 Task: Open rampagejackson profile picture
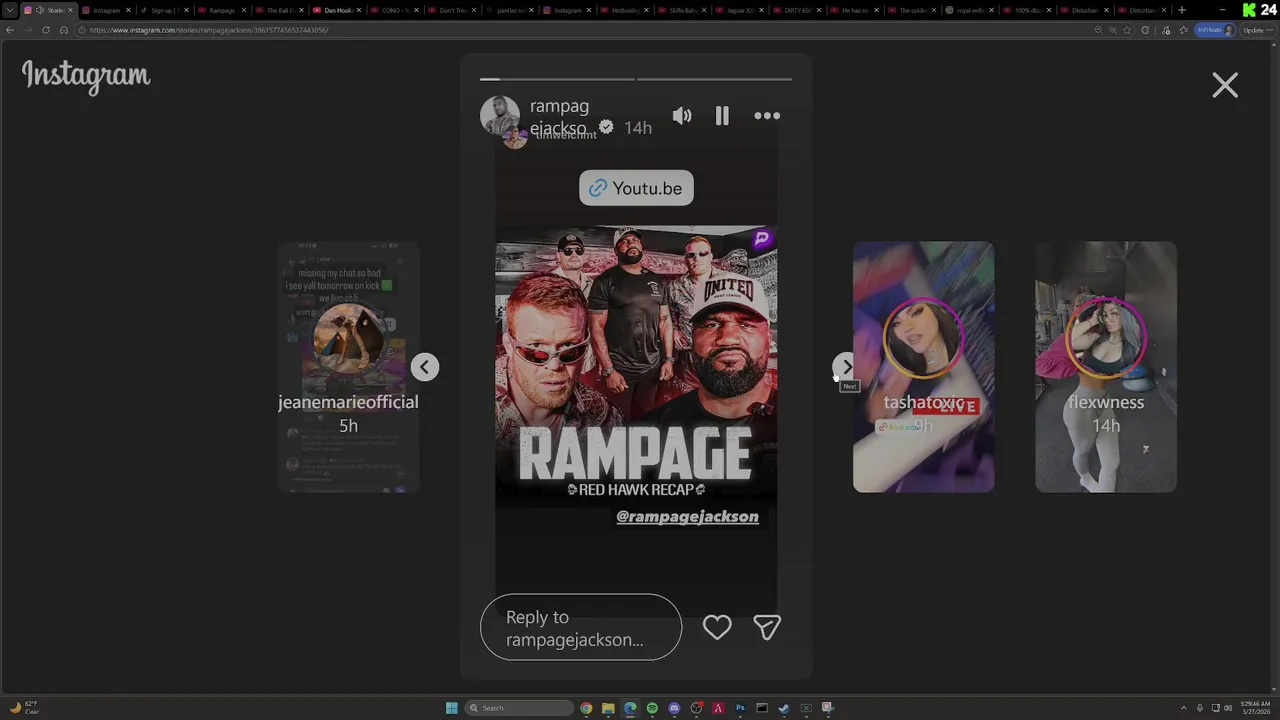tap(500, 116)
